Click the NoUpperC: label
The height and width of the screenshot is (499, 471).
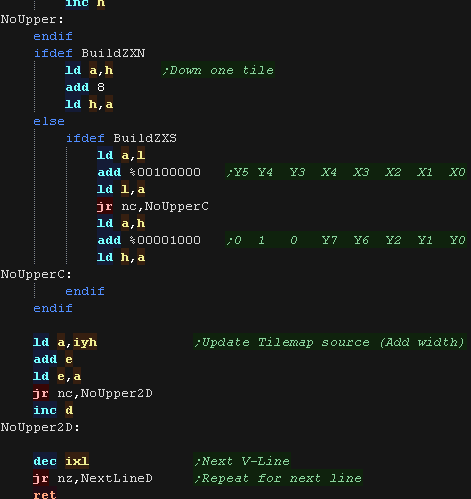pos(36,274)
